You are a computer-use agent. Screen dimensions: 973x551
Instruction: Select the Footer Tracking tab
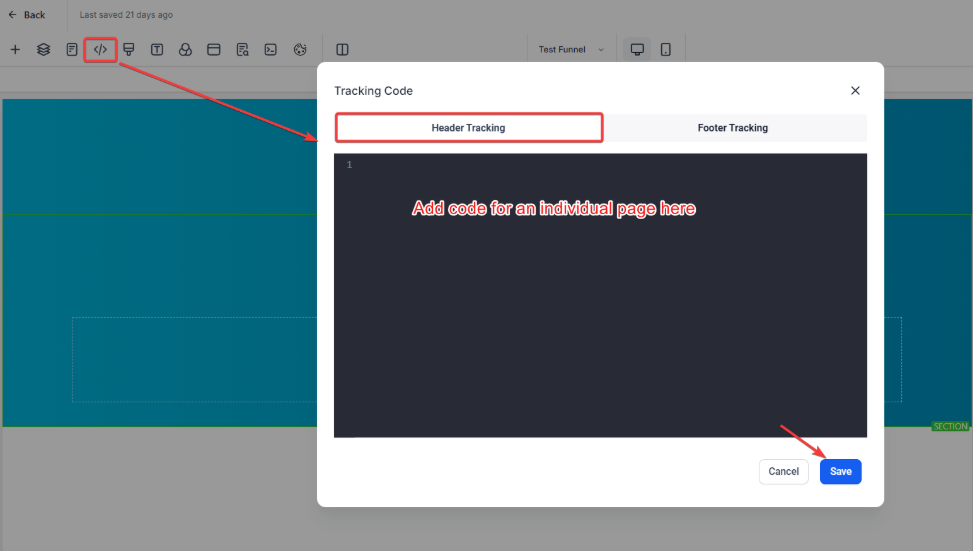click(x=732, y=128)
